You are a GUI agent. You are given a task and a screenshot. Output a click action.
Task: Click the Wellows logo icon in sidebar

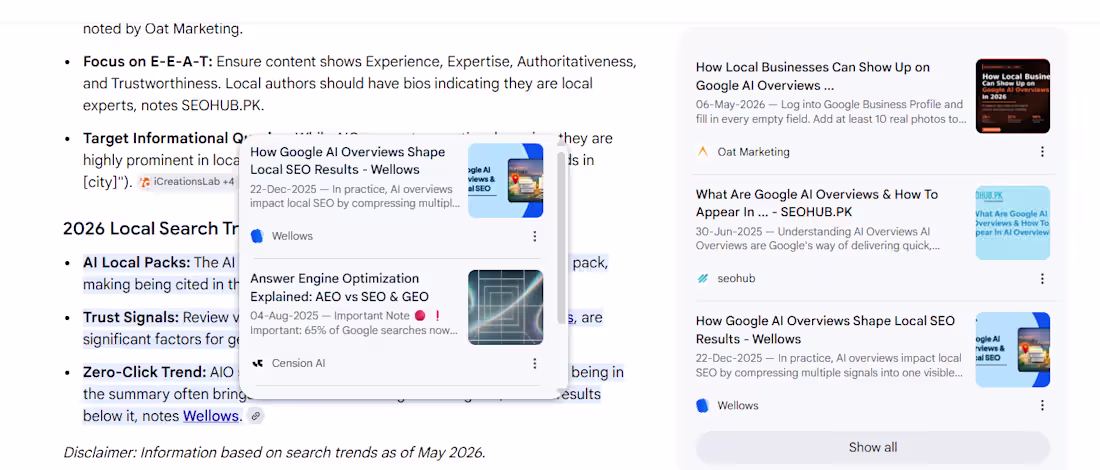pos(702,405)
